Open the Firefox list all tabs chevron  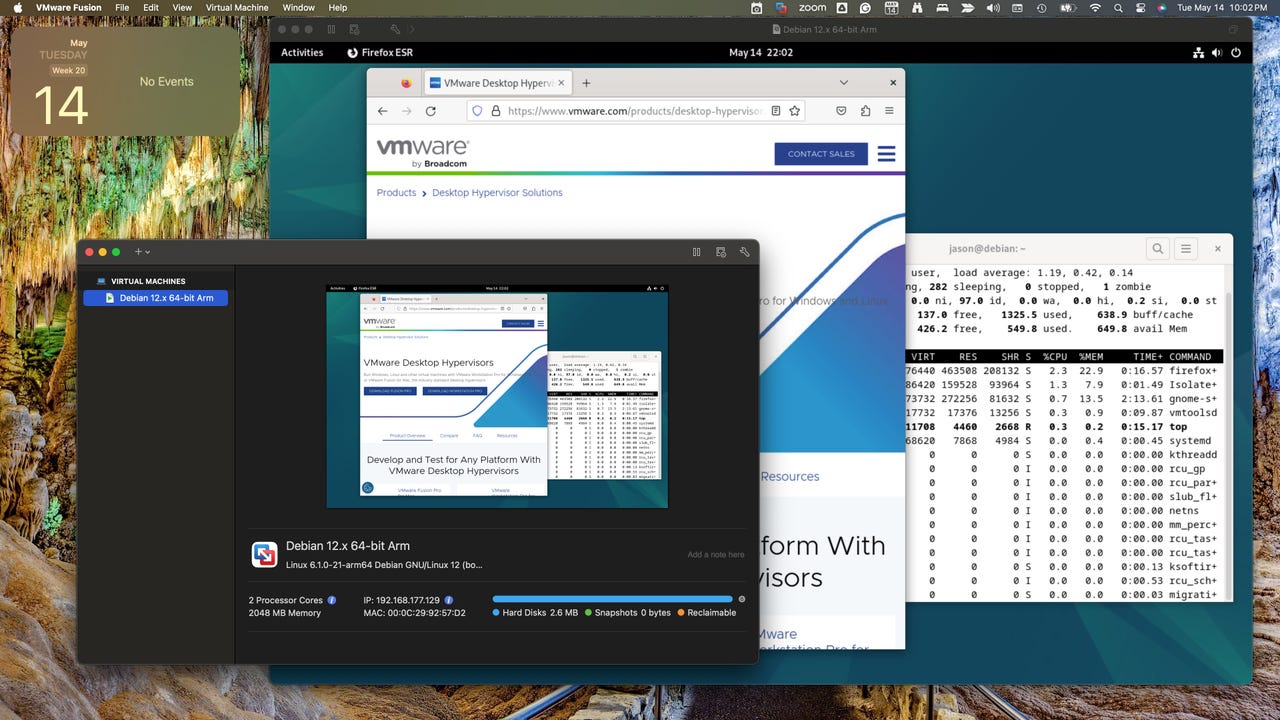pos(843,83)
